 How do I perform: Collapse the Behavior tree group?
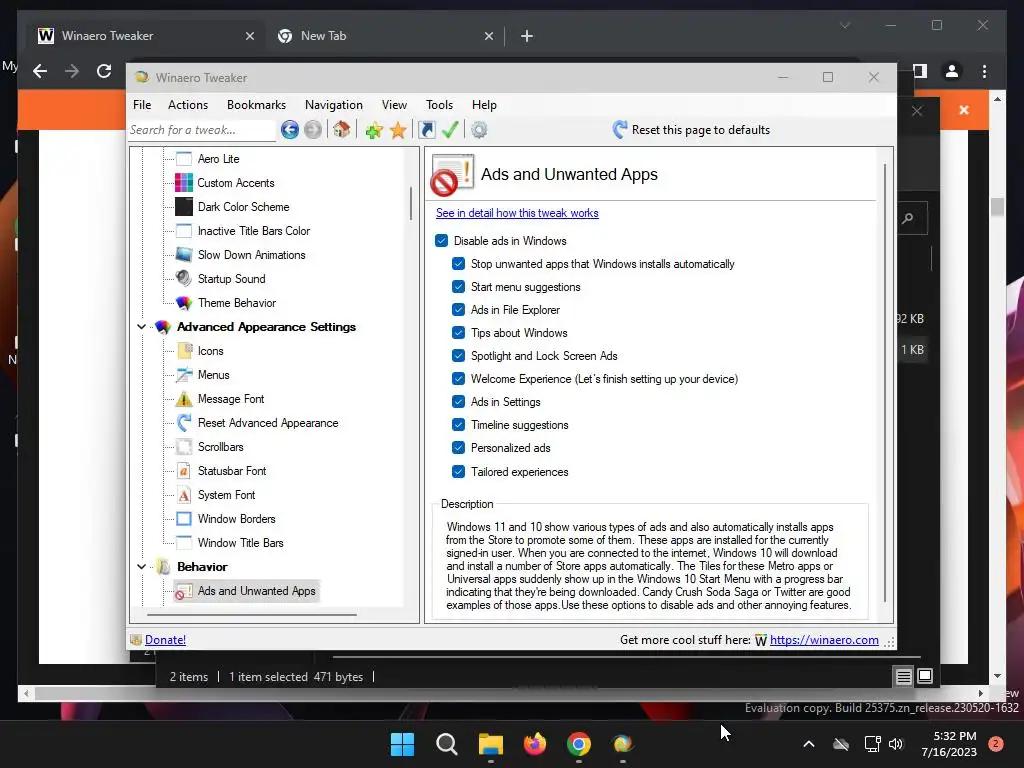pos(142,567)
